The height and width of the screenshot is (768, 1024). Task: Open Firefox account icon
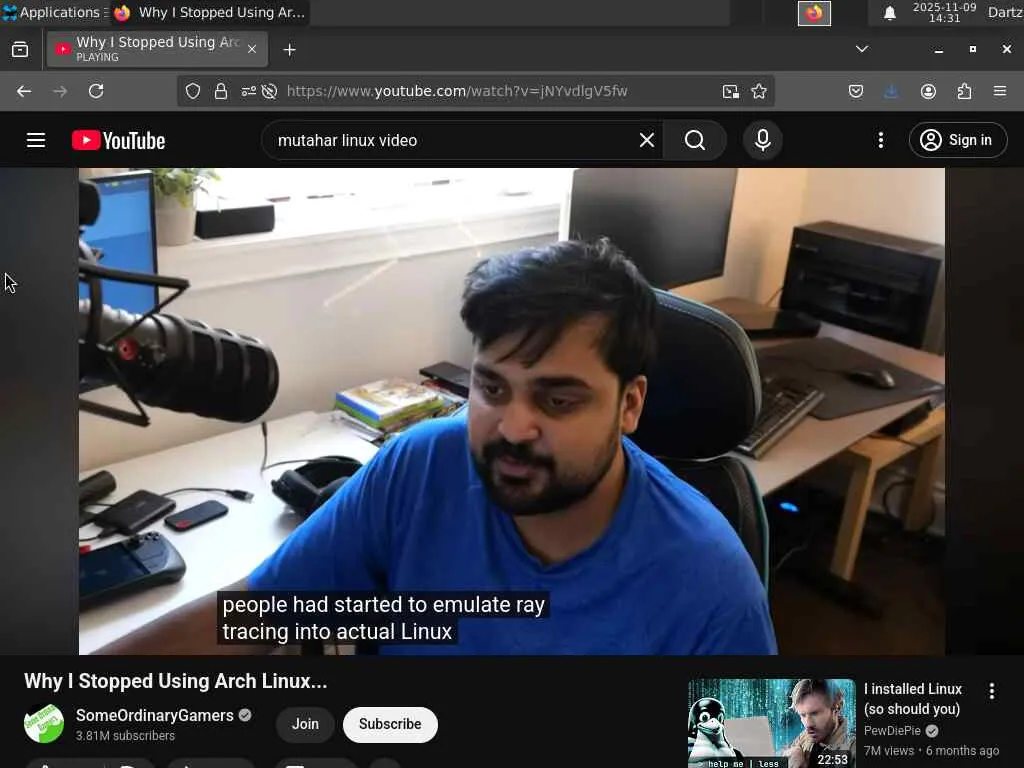[928, 91]
